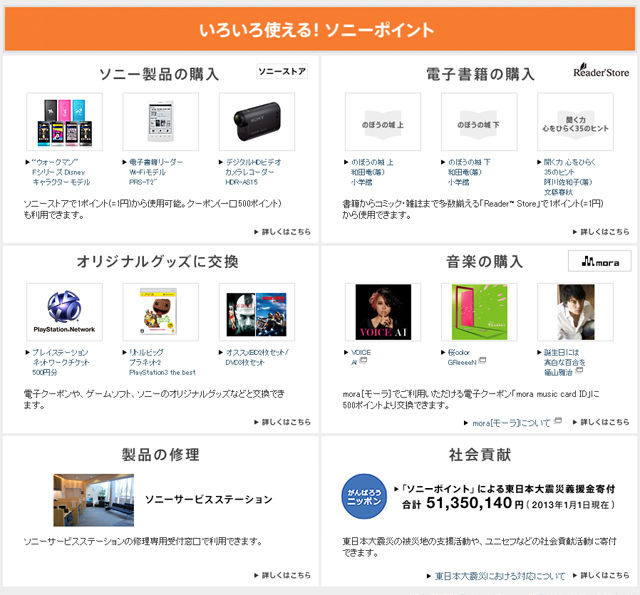
Task: Click the がんばろうニッポン blue circle badge
Action: point(364,496)
